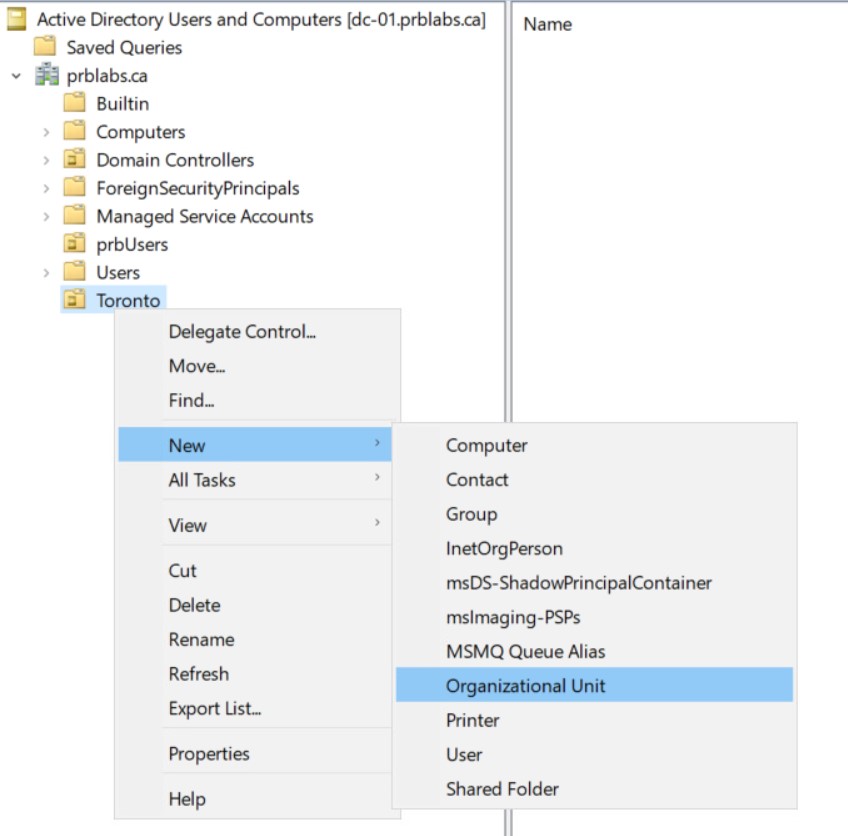Click the Managed Service Accounts folder icon
This screenshot has height=836, width=848.
pyautogui.click(x=74, y=216)
